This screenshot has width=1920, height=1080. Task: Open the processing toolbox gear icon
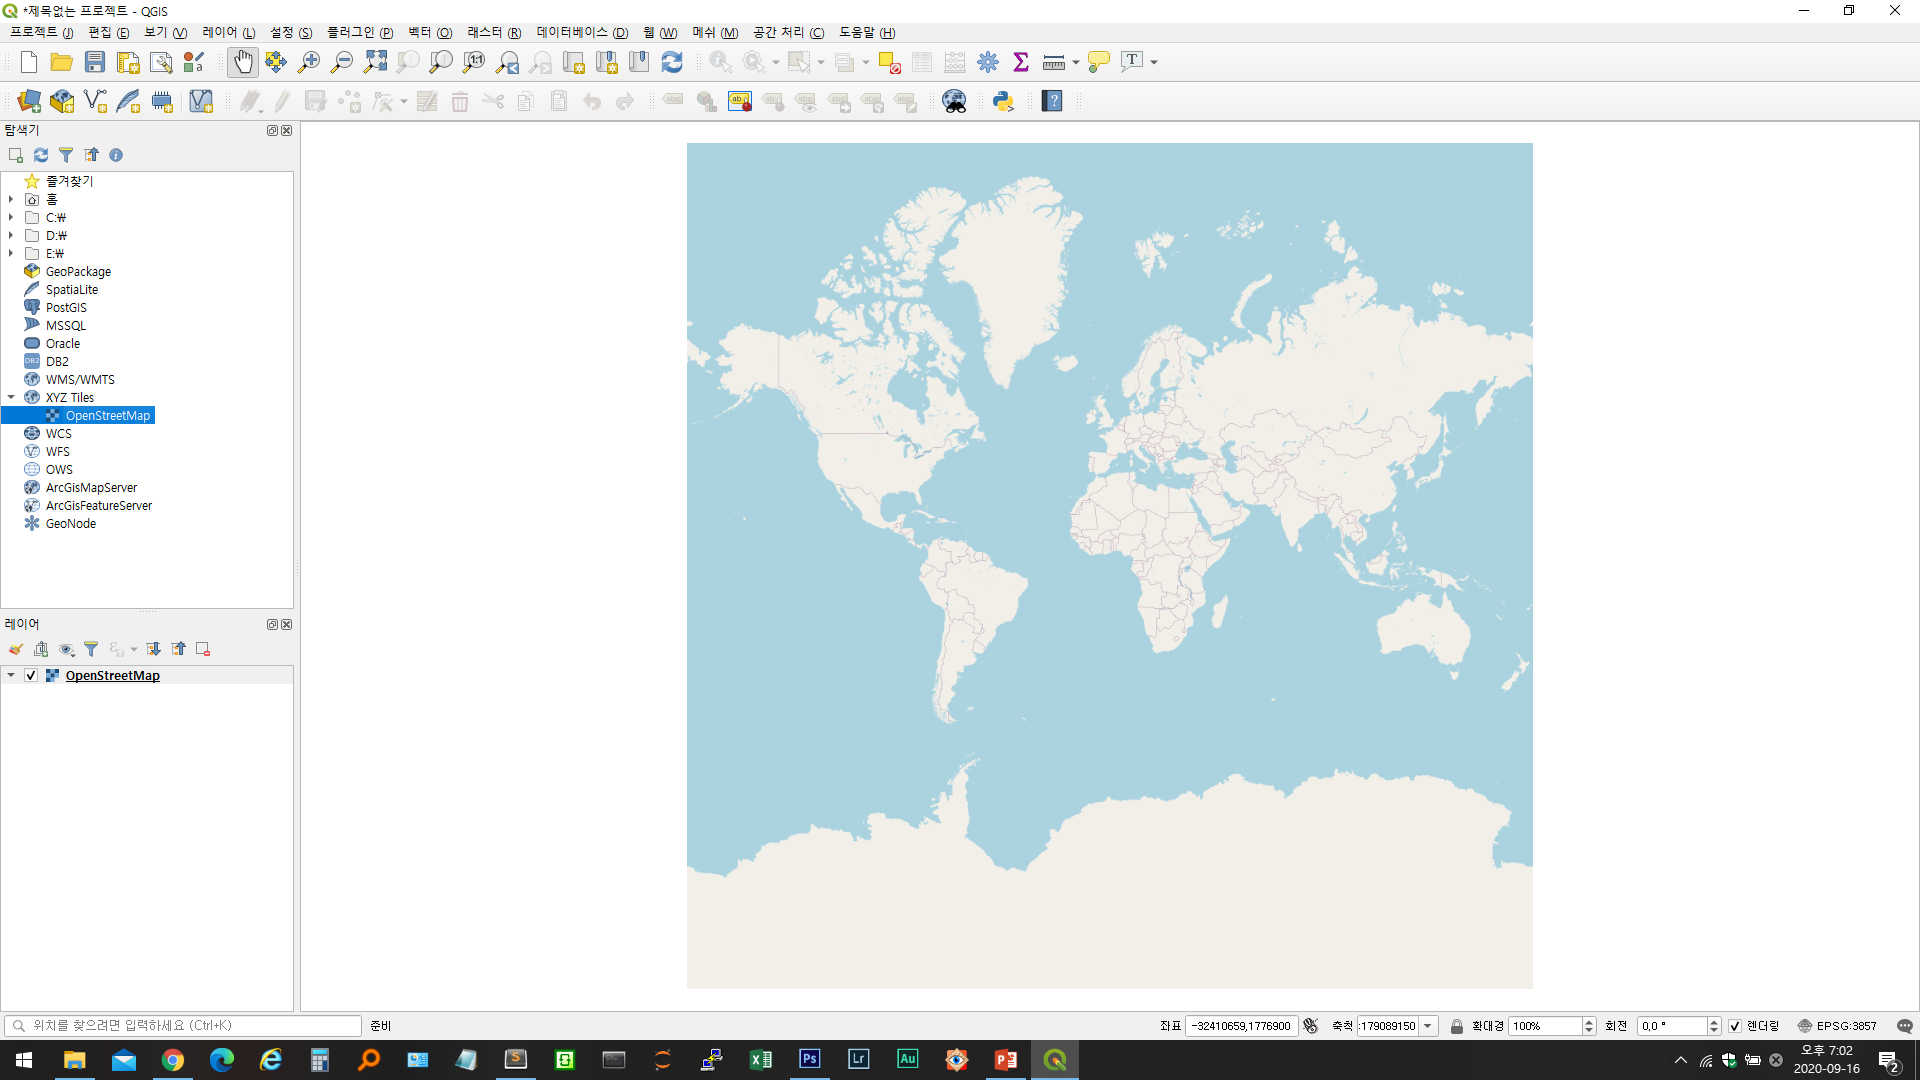pyautogui.click(x=988, y=62)
